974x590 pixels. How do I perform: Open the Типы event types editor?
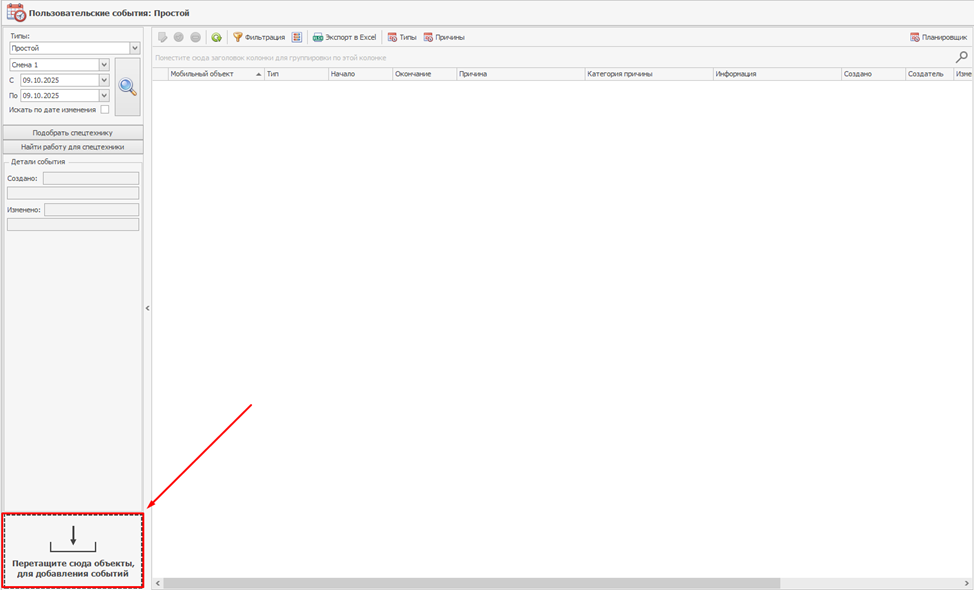point(402,37)
